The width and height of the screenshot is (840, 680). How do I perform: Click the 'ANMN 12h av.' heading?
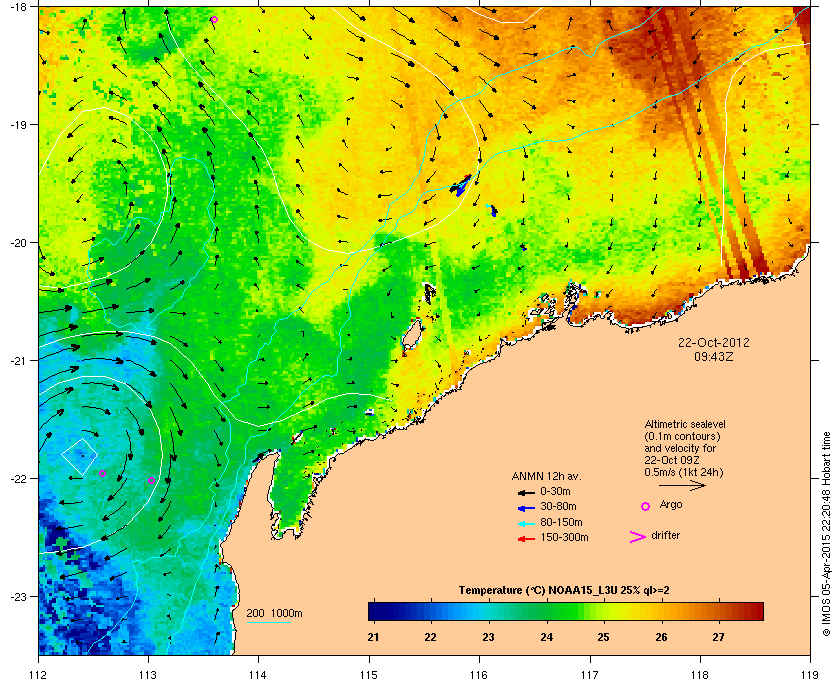coord(546,476)
